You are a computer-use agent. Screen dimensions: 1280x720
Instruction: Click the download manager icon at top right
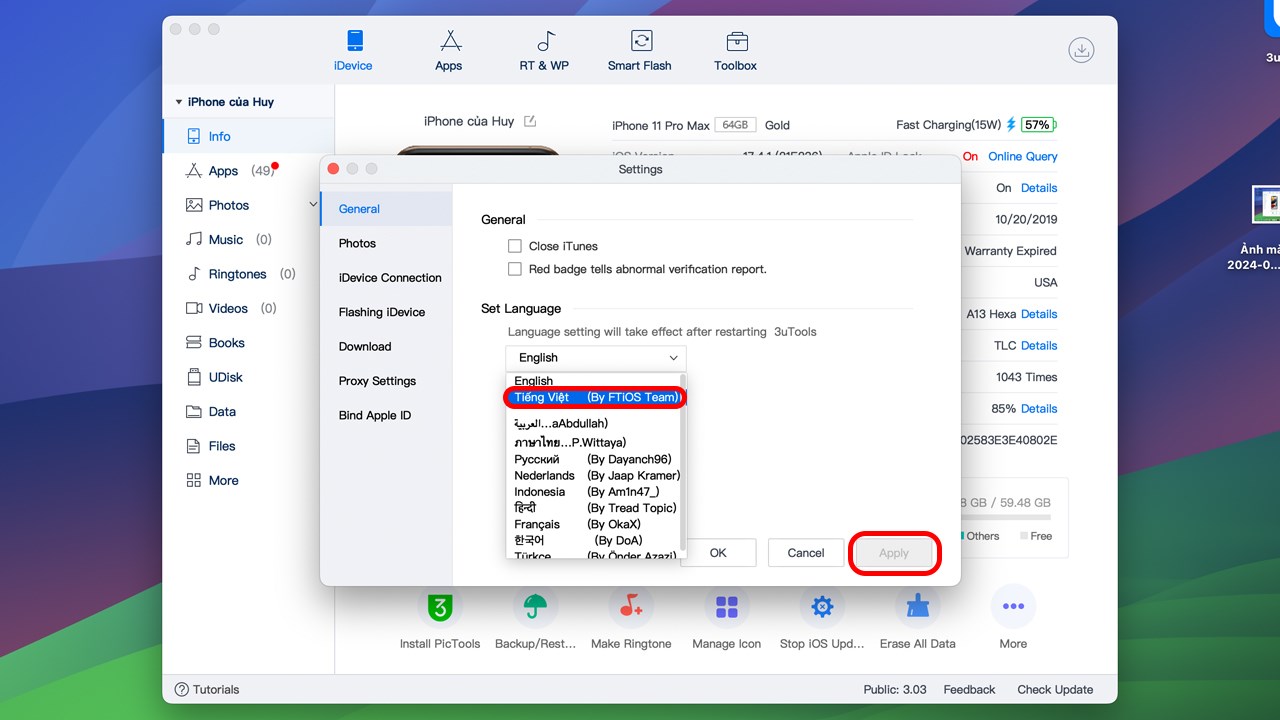1081,50
